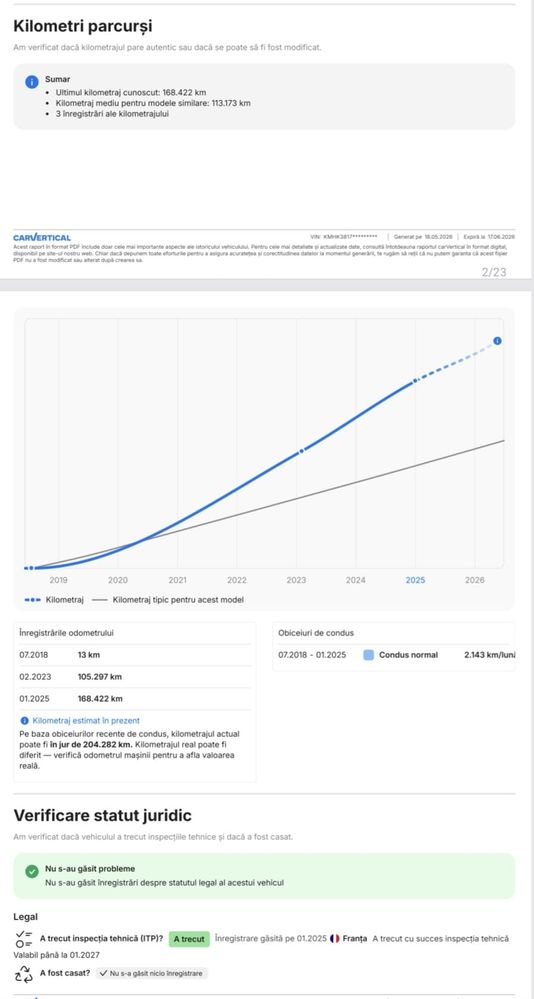The image size is (534, 999).
Task: Select the 02.2023 odometer record row
Action: coord(135,677)
